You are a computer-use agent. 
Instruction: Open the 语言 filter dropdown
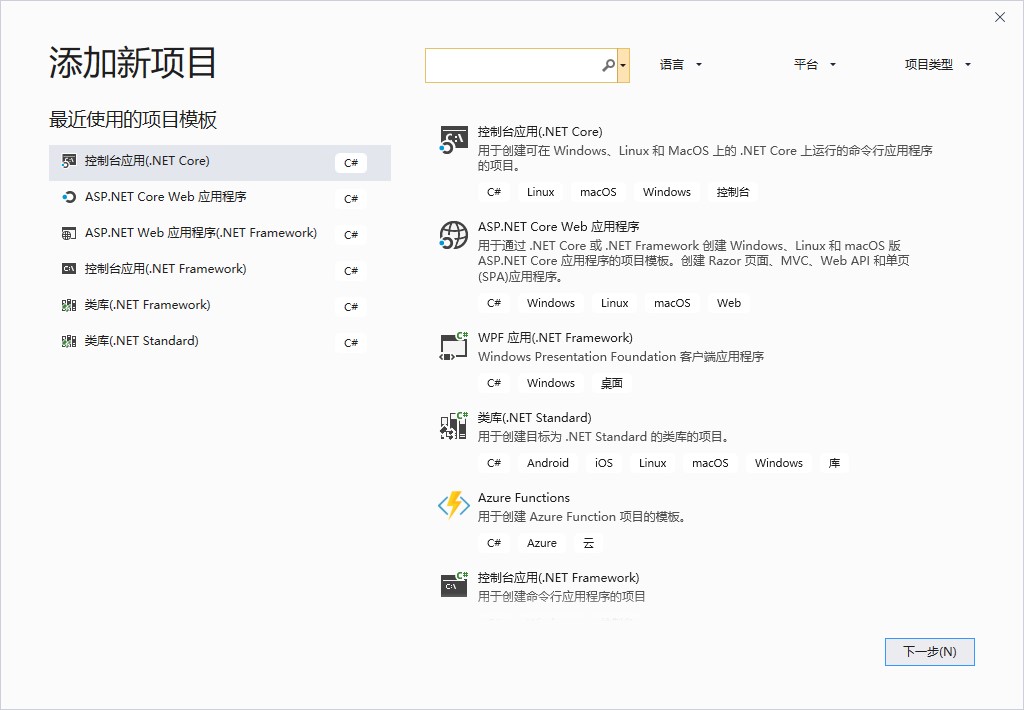(x=681, y=65)
